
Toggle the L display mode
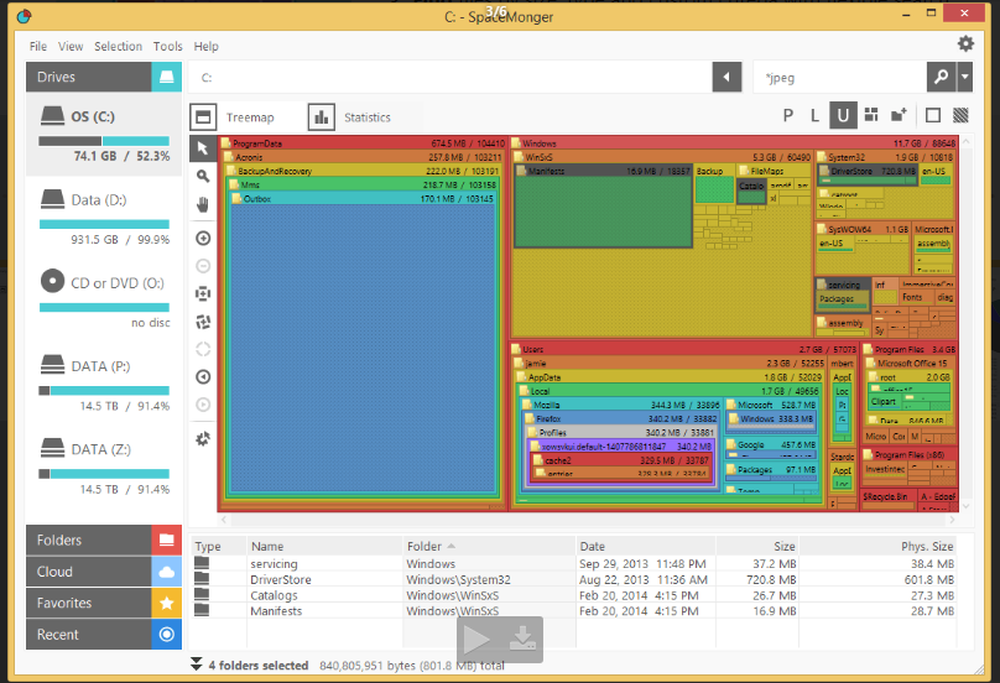pos(814,115)
